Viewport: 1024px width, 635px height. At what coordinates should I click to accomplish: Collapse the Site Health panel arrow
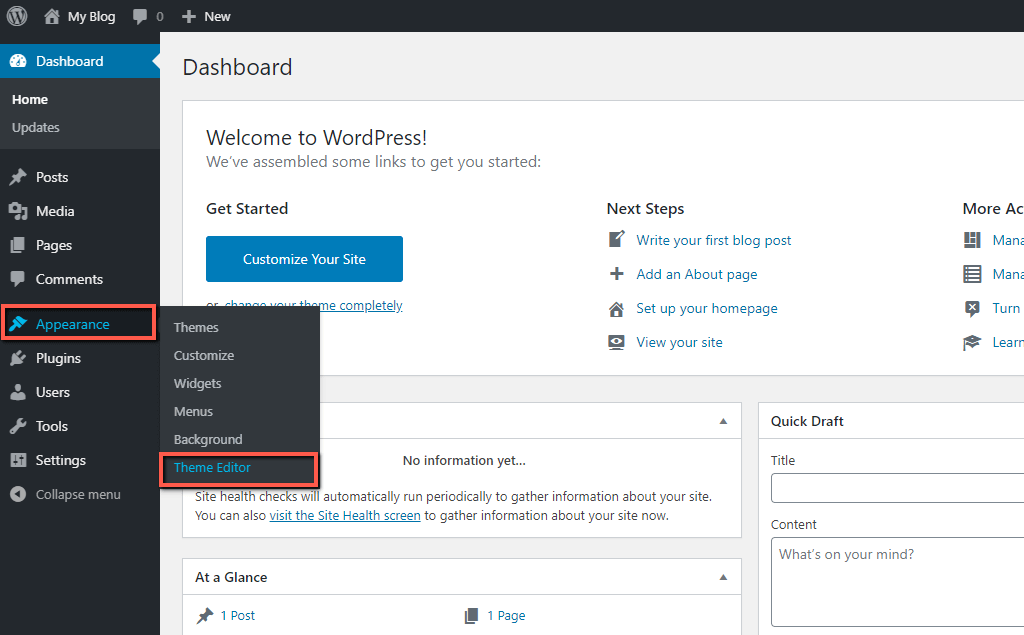[723, 421]
